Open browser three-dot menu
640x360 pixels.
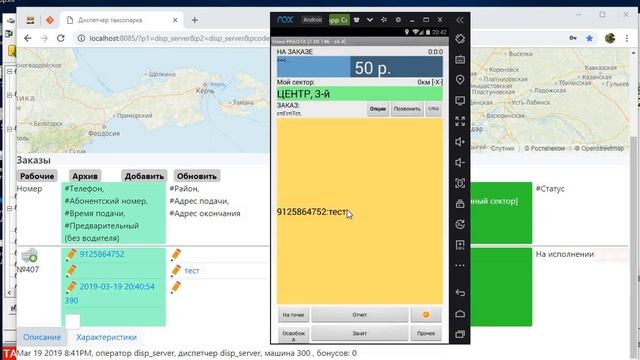click(627, 38)
